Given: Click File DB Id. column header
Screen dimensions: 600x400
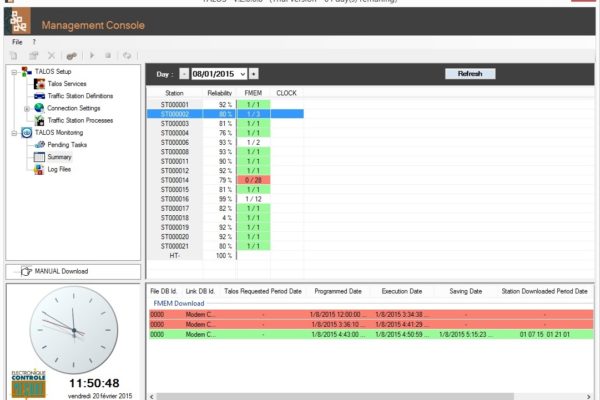Looking at the screenshot, I should 163,291.
